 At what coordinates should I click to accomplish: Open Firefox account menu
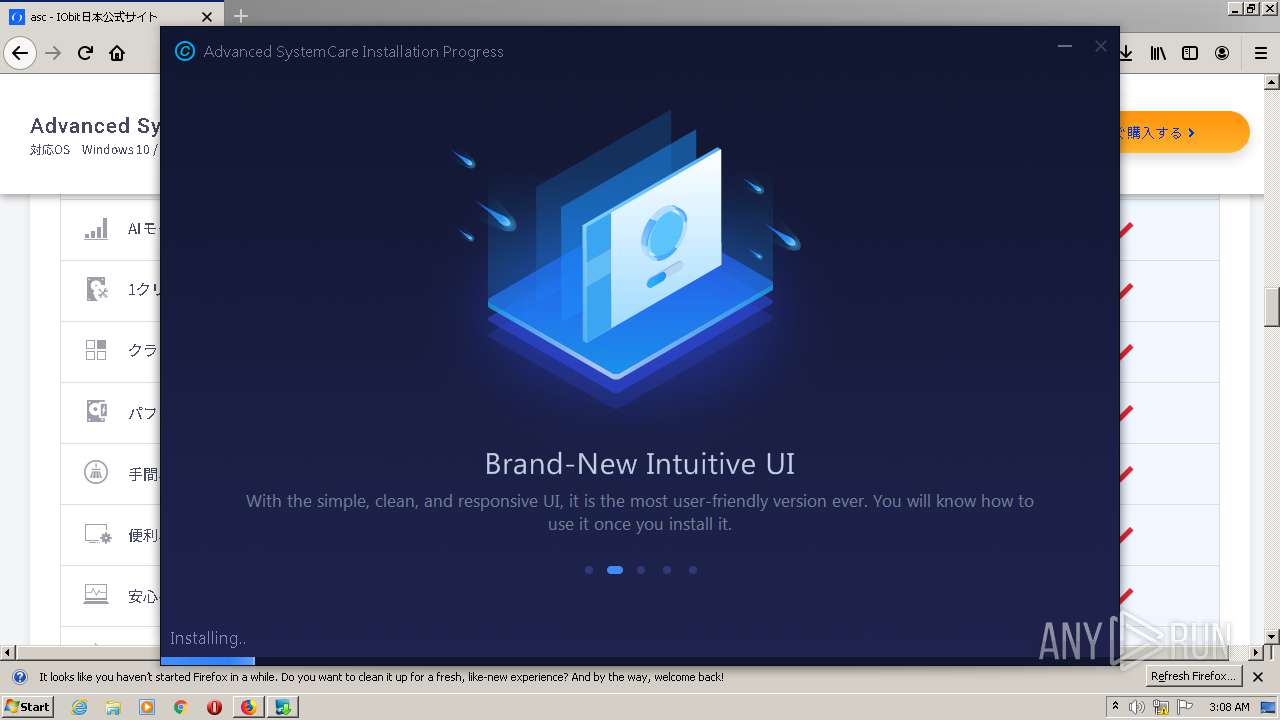pos(1222,53)
